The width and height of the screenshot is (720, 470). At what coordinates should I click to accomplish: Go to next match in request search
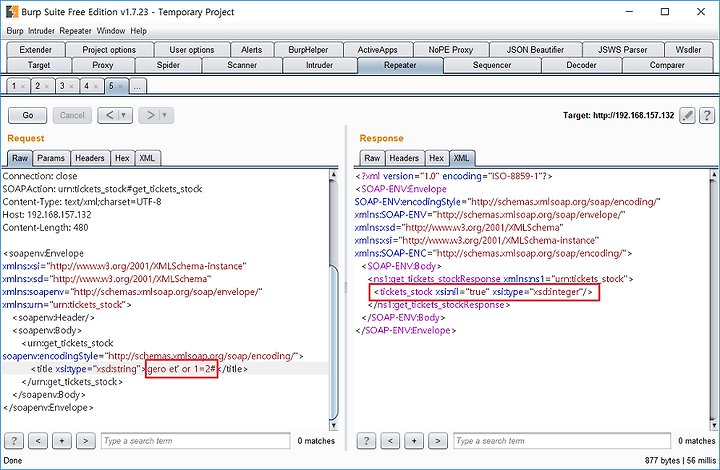pyautogui.click(x=86, y=441)
